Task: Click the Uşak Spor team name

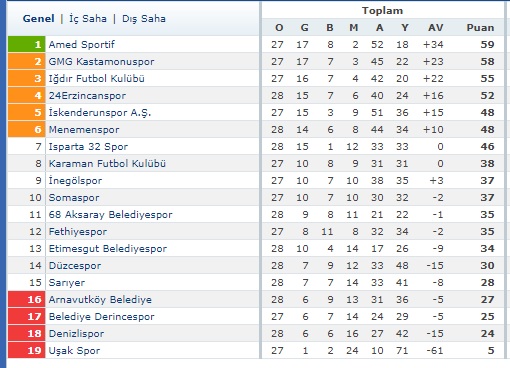Action: point(74,350)
